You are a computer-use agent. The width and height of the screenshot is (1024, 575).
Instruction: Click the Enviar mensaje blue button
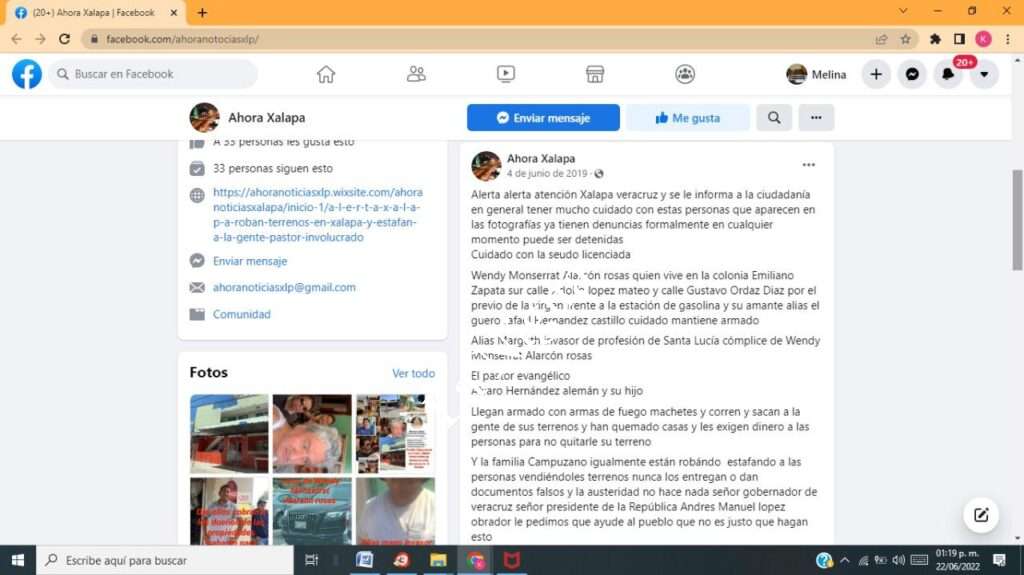pos(543,118)
